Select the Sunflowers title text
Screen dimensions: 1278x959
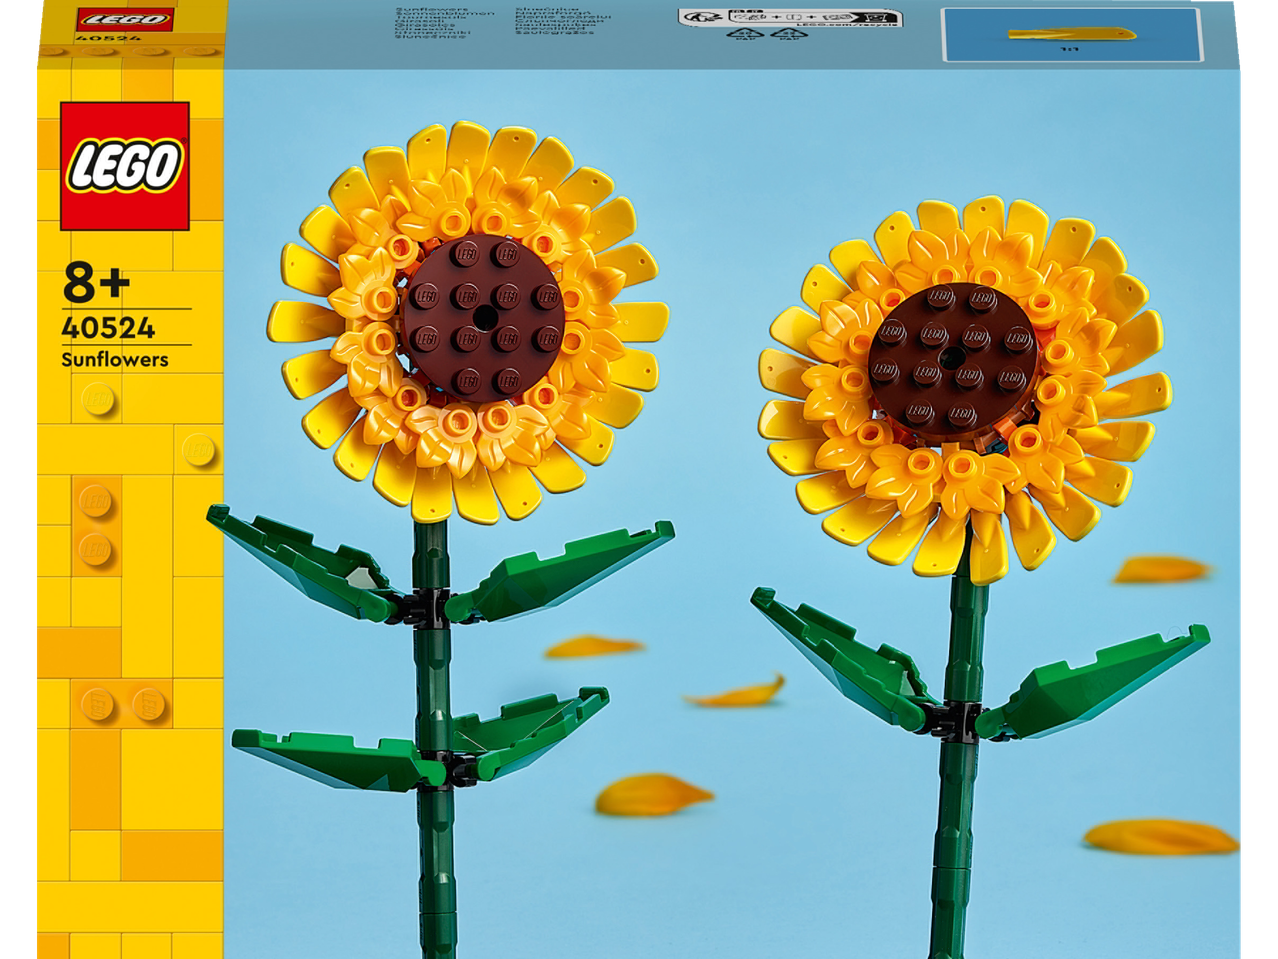[114, 360]
